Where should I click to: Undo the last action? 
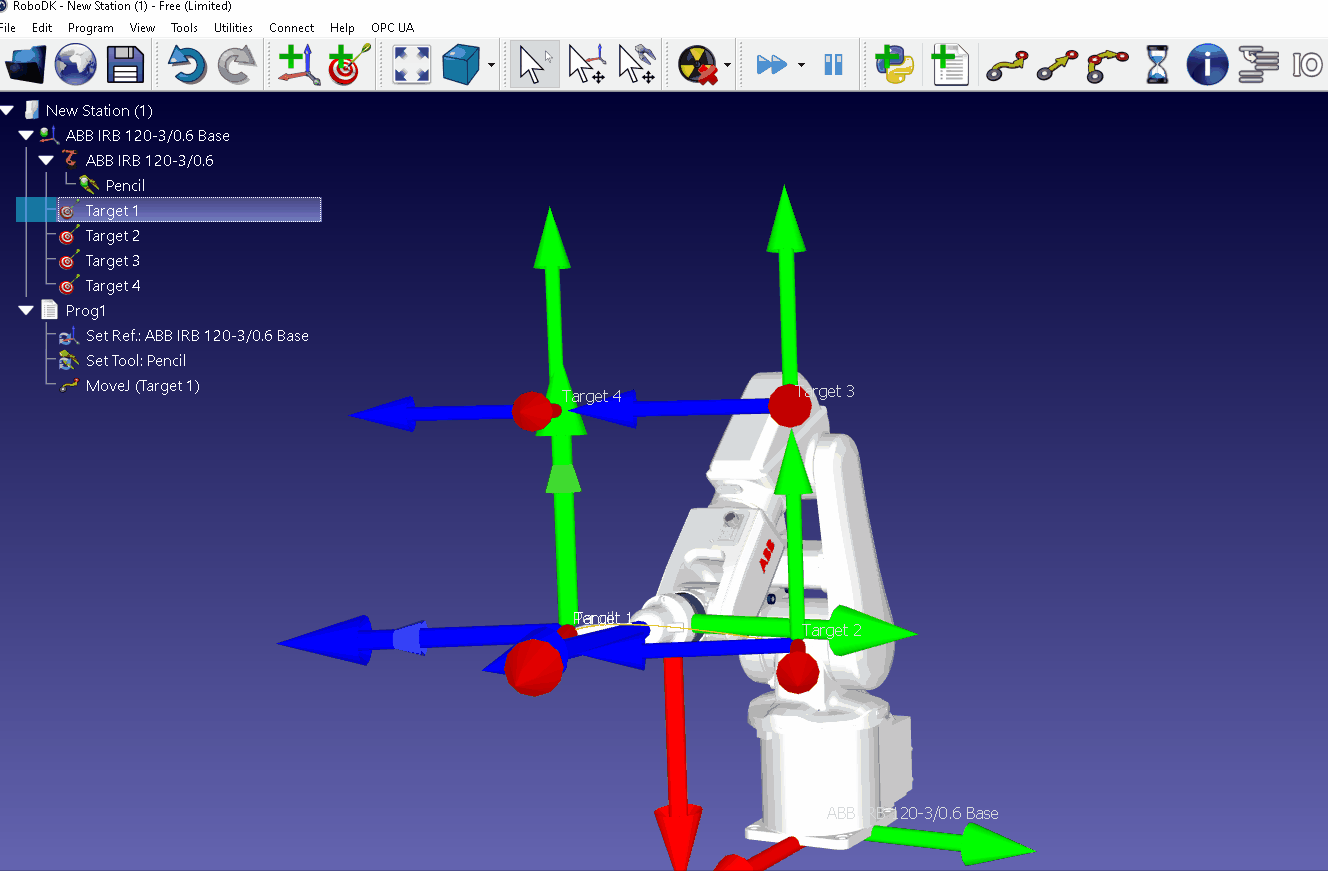click(x=186, y=65)
